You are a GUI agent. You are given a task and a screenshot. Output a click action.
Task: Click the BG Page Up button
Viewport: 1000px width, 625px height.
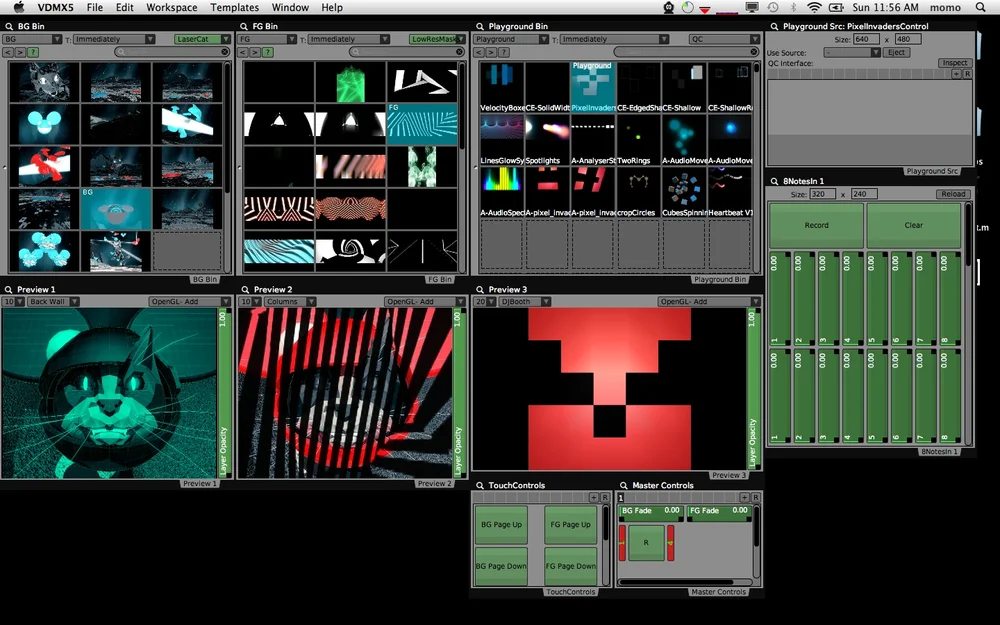501,525
